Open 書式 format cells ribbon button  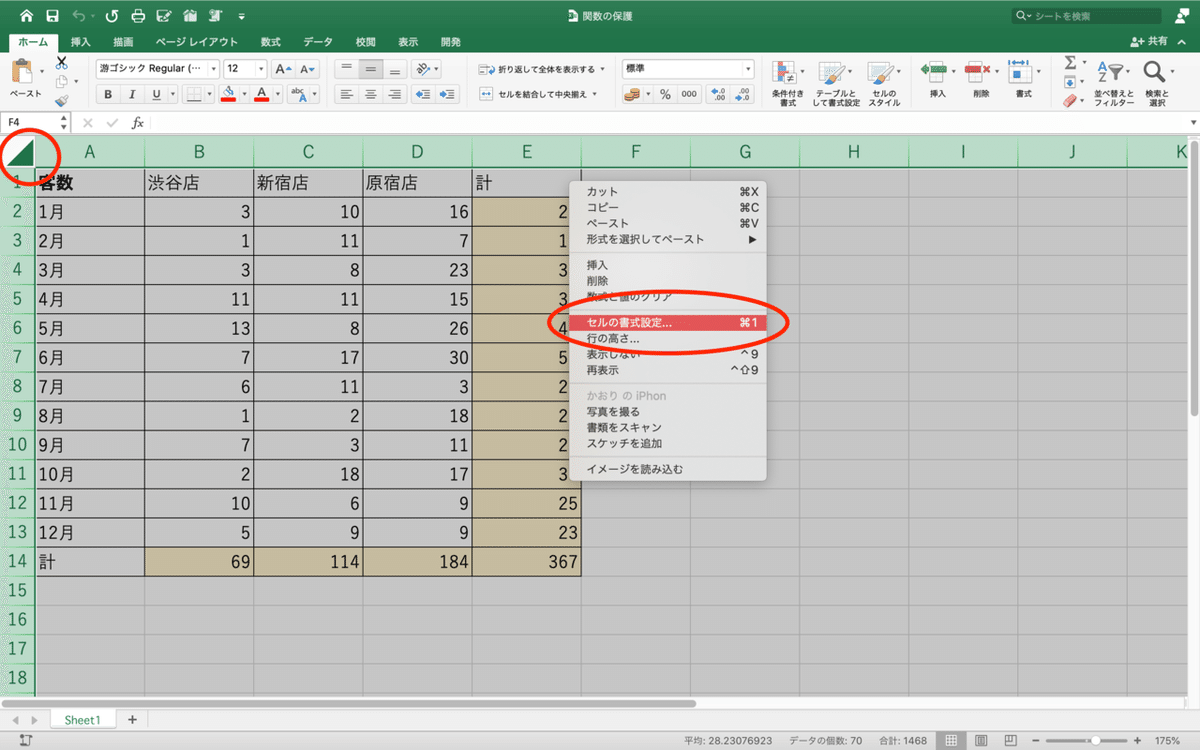pyautogui.click(x=1023, y=79)
